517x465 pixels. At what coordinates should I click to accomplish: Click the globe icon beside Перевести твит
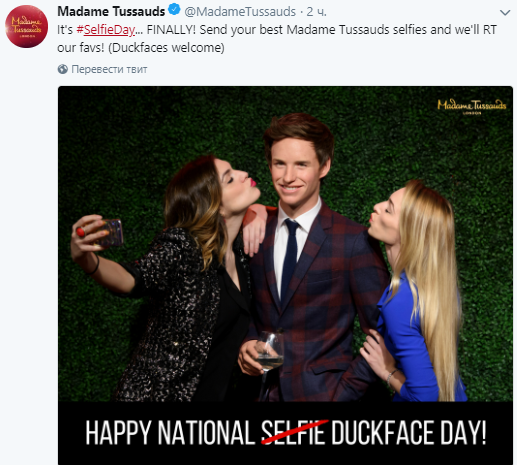63,69
